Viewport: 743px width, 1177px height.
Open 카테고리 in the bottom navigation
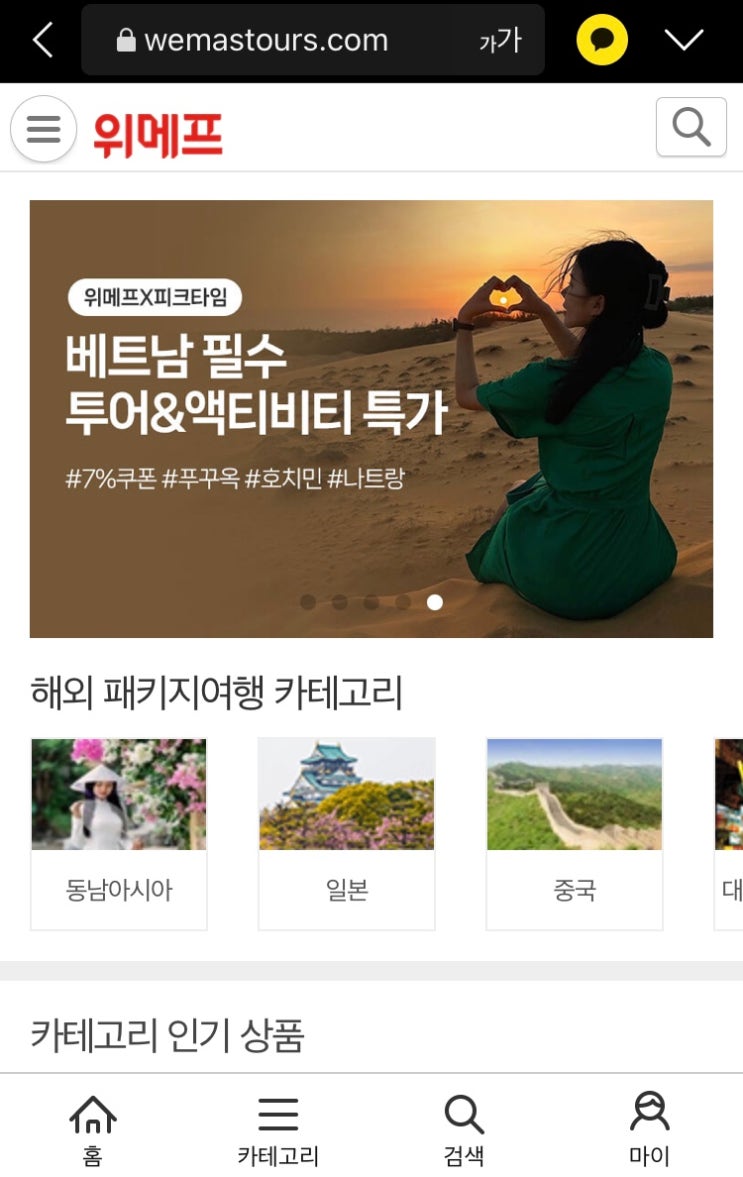click(x=278, y=1129)
